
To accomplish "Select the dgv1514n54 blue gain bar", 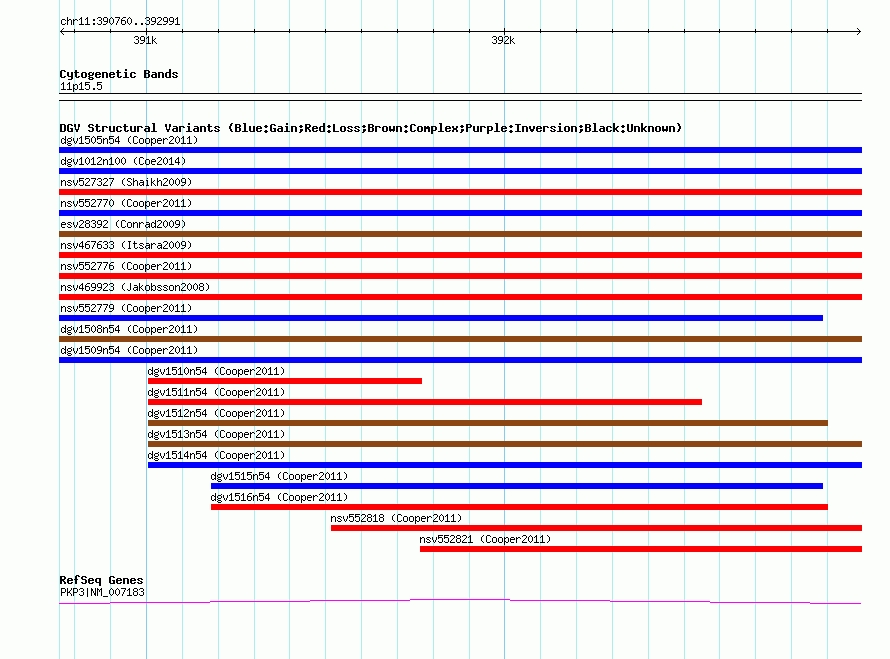I will [x=505, y=465].
